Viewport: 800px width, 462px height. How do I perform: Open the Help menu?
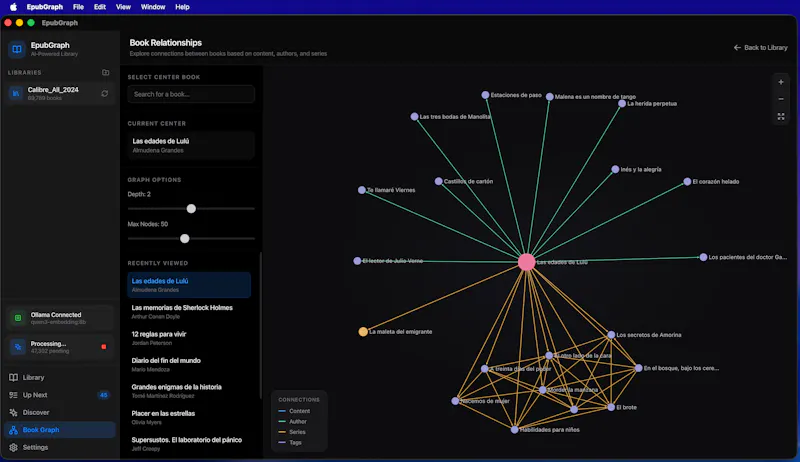click(182, 7)
